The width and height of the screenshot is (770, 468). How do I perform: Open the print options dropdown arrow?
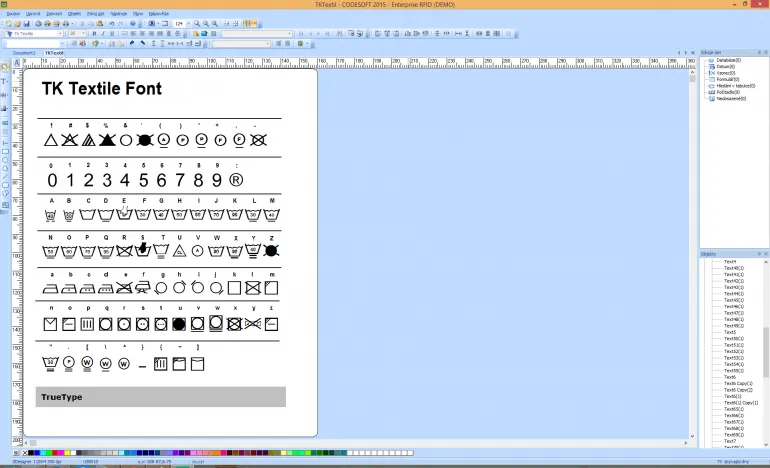[x=72, y=24]
